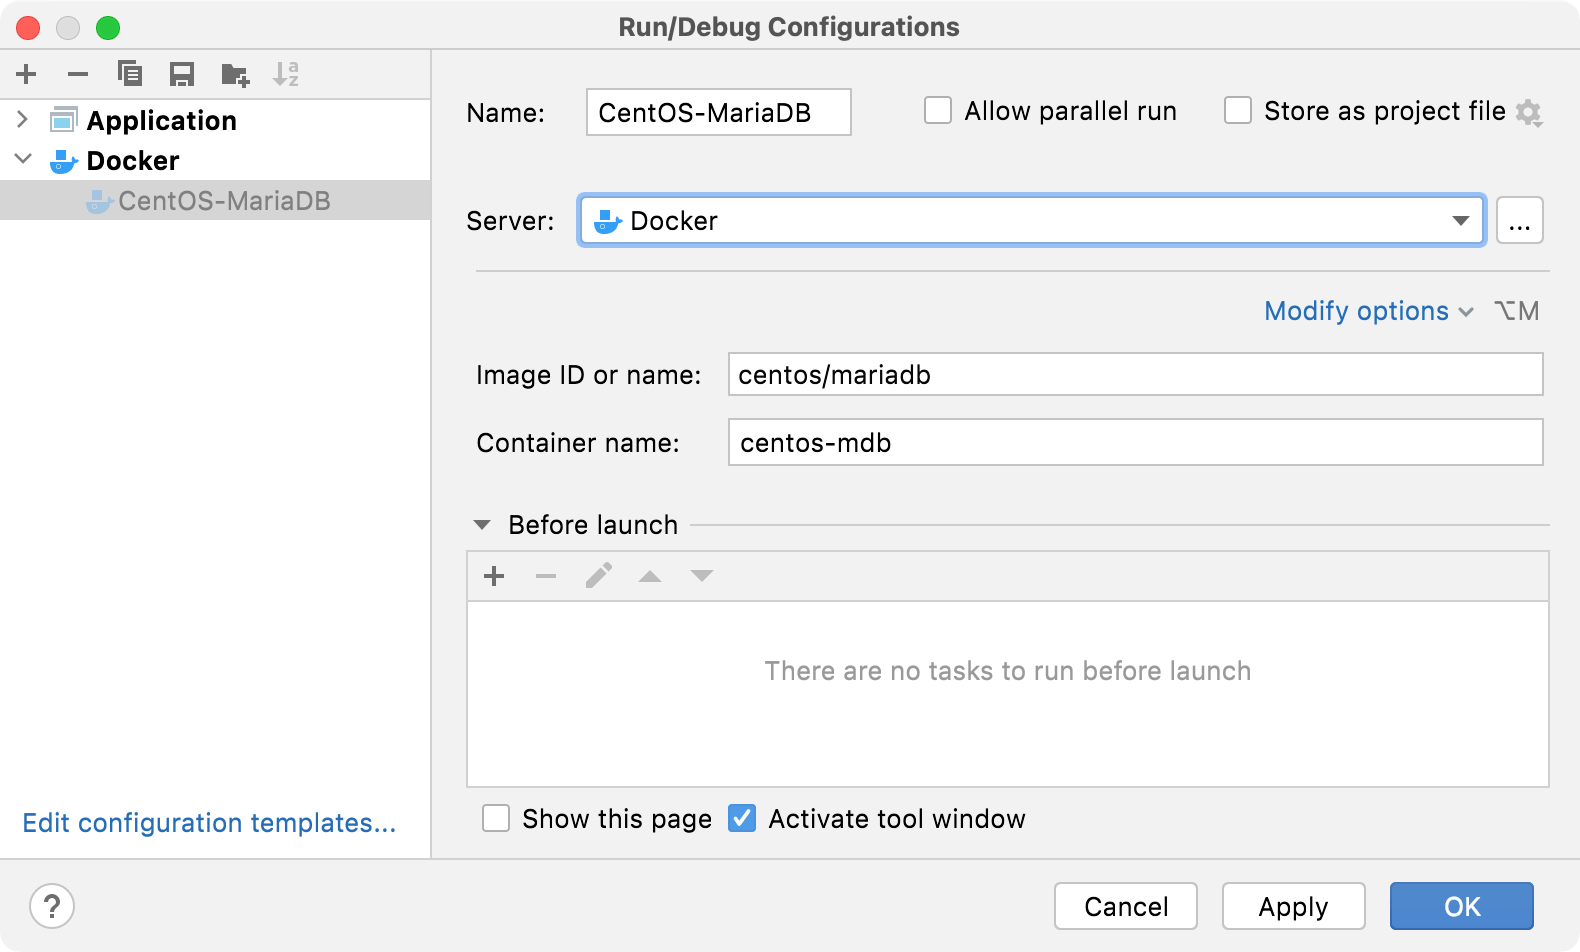Expand the Application tree node
The height and width of the screenshot is (952, 1580).
click(x=23, y=120)
